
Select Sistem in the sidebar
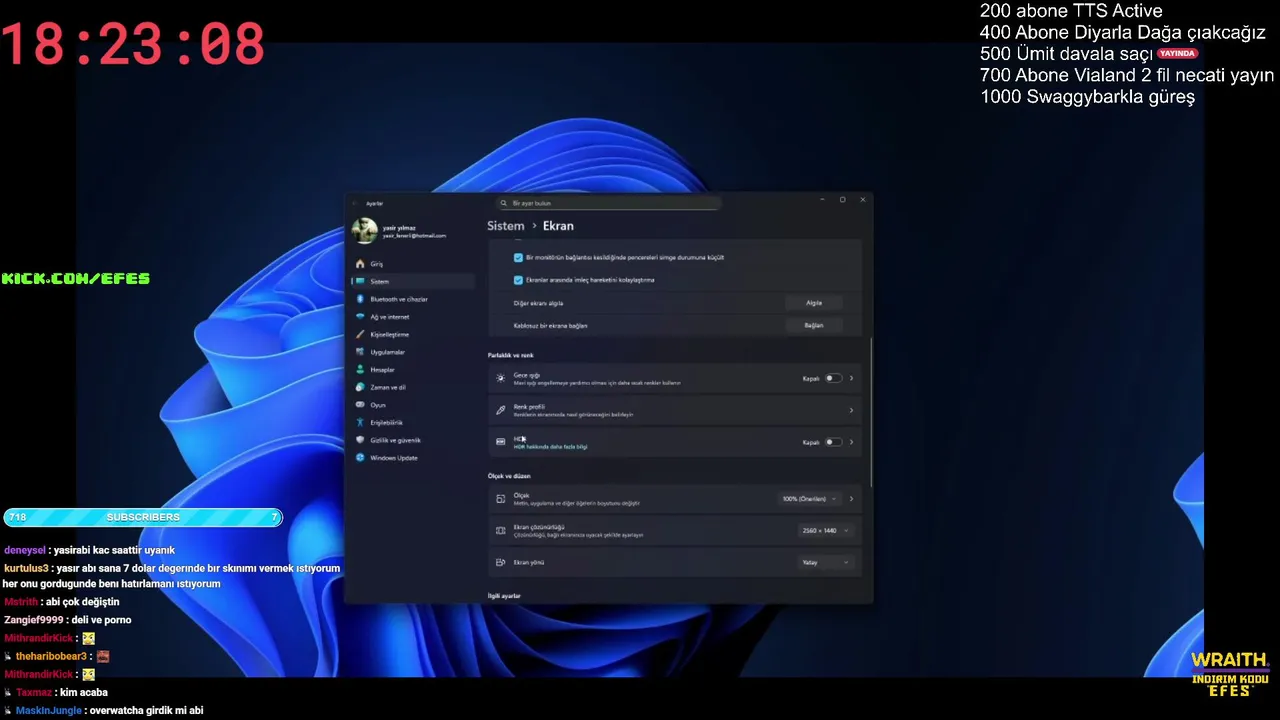(x=412, y=282)
